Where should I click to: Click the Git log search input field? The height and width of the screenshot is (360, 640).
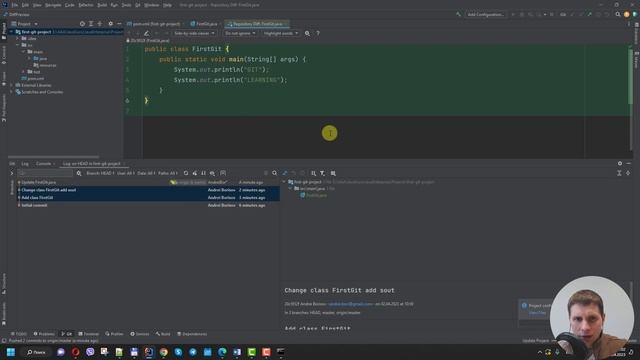(45, 173)
